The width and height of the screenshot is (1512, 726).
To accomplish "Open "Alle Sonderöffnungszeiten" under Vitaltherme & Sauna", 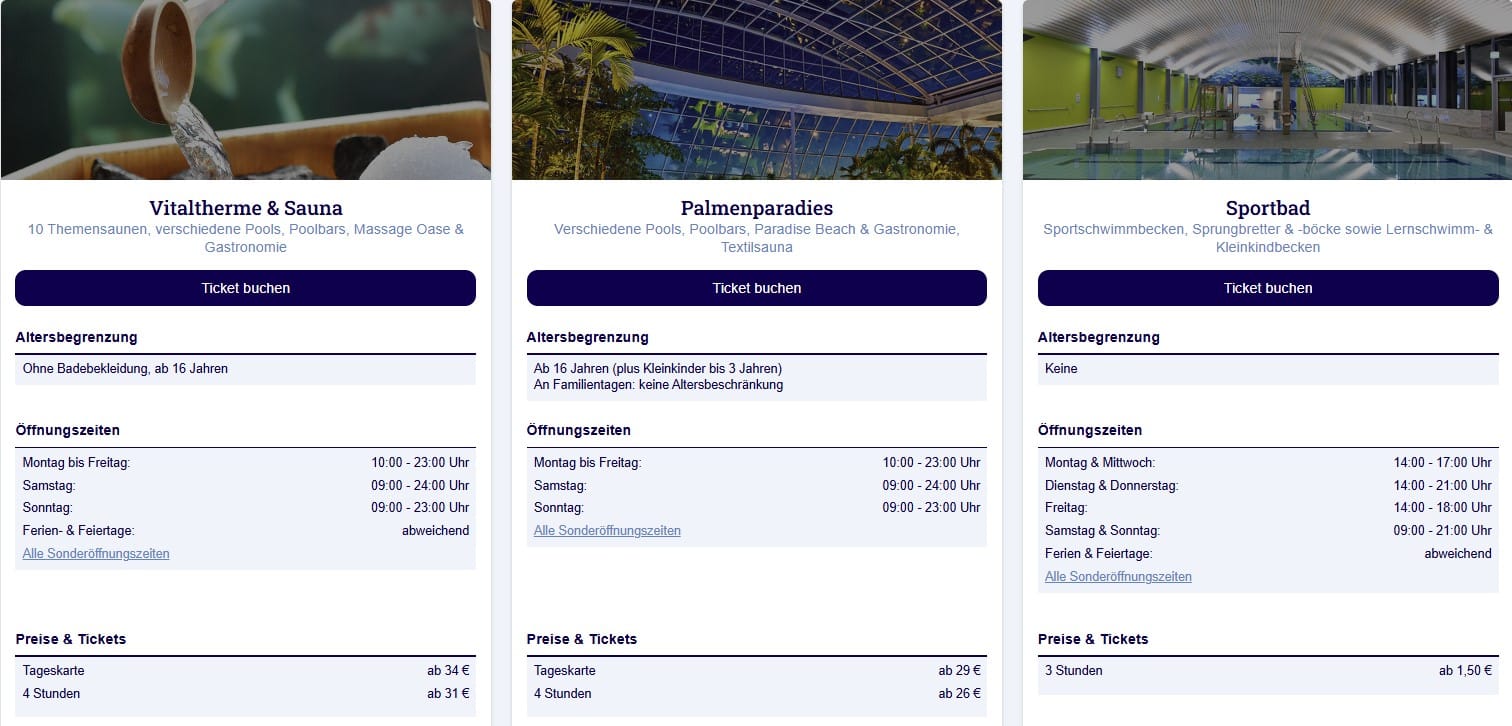I will click(x=95, y=553).
